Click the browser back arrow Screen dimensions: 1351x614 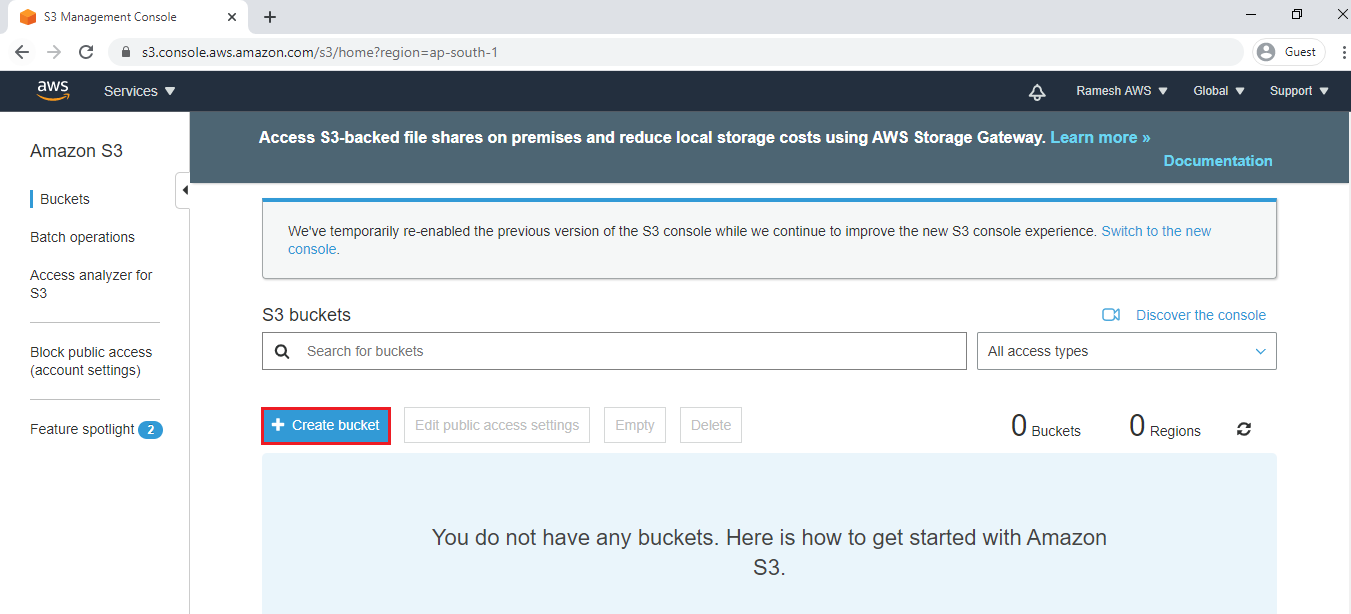pos(22,52)
